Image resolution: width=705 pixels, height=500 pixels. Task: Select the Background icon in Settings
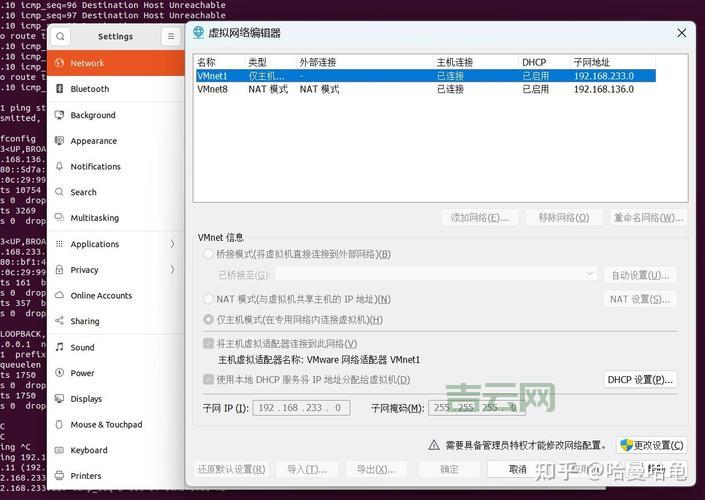[60, 115]
